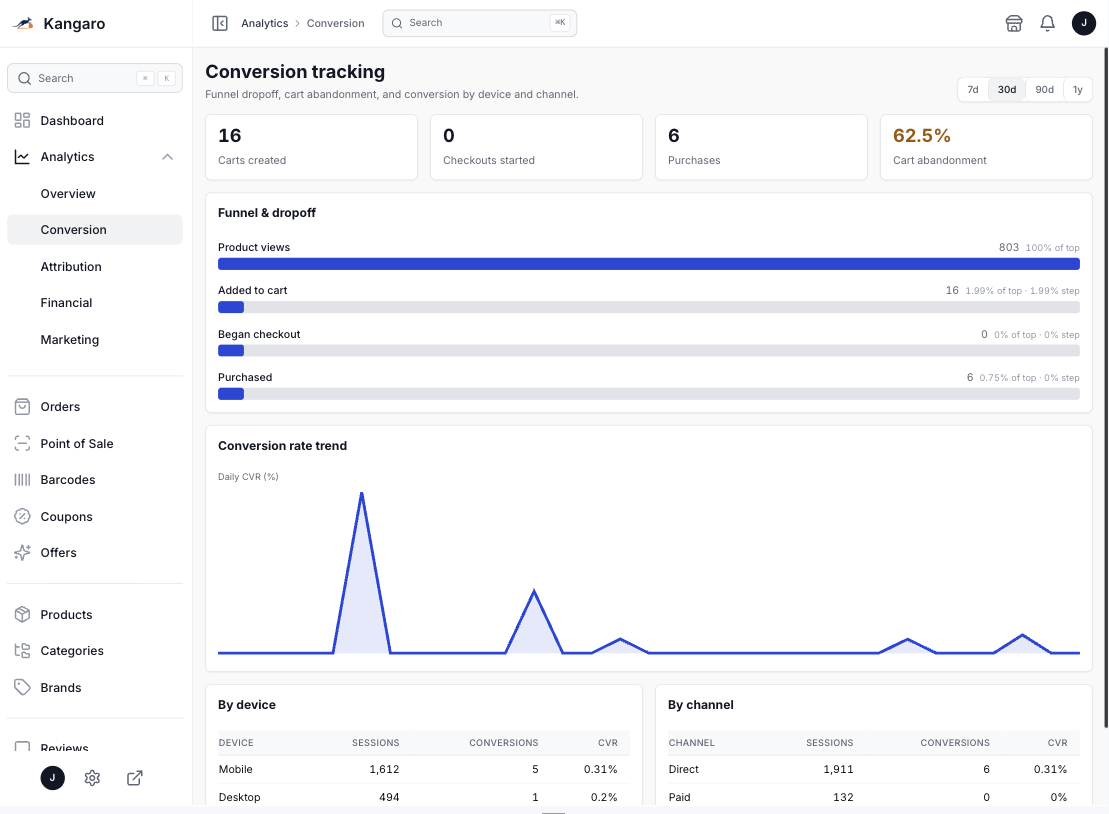Image resolution: width=1109 pixels, height=814 pixels.
Task: Open the Offers page
Action: coord(95,552)
